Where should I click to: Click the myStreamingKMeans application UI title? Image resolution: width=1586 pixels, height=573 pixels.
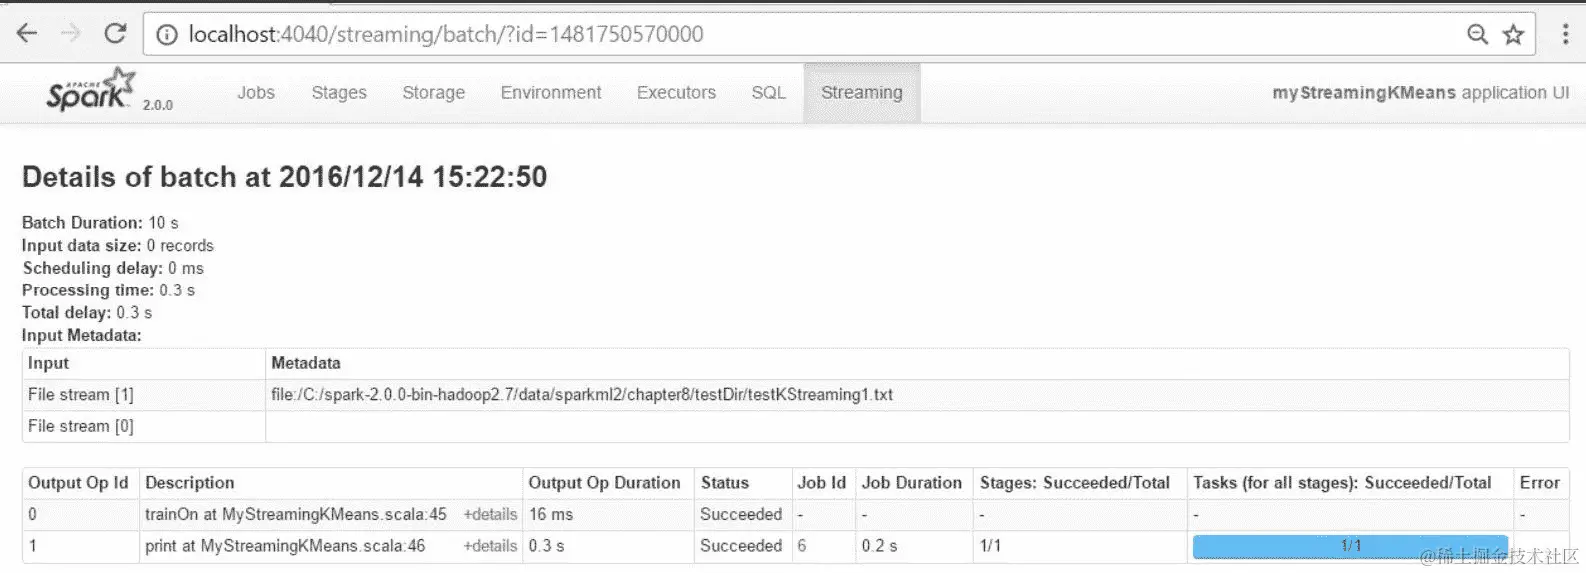pos(1421,92)
